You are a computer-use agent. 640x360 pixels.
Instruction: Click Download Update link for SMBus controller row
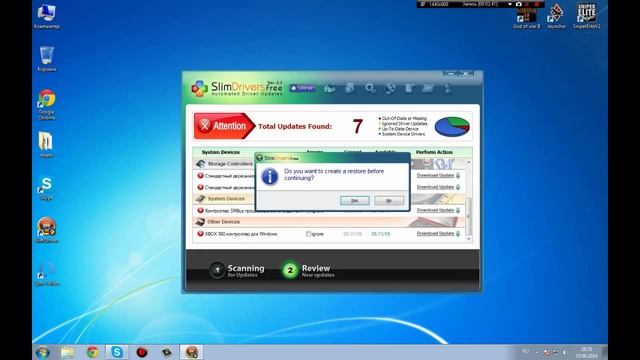click(435, 210)
